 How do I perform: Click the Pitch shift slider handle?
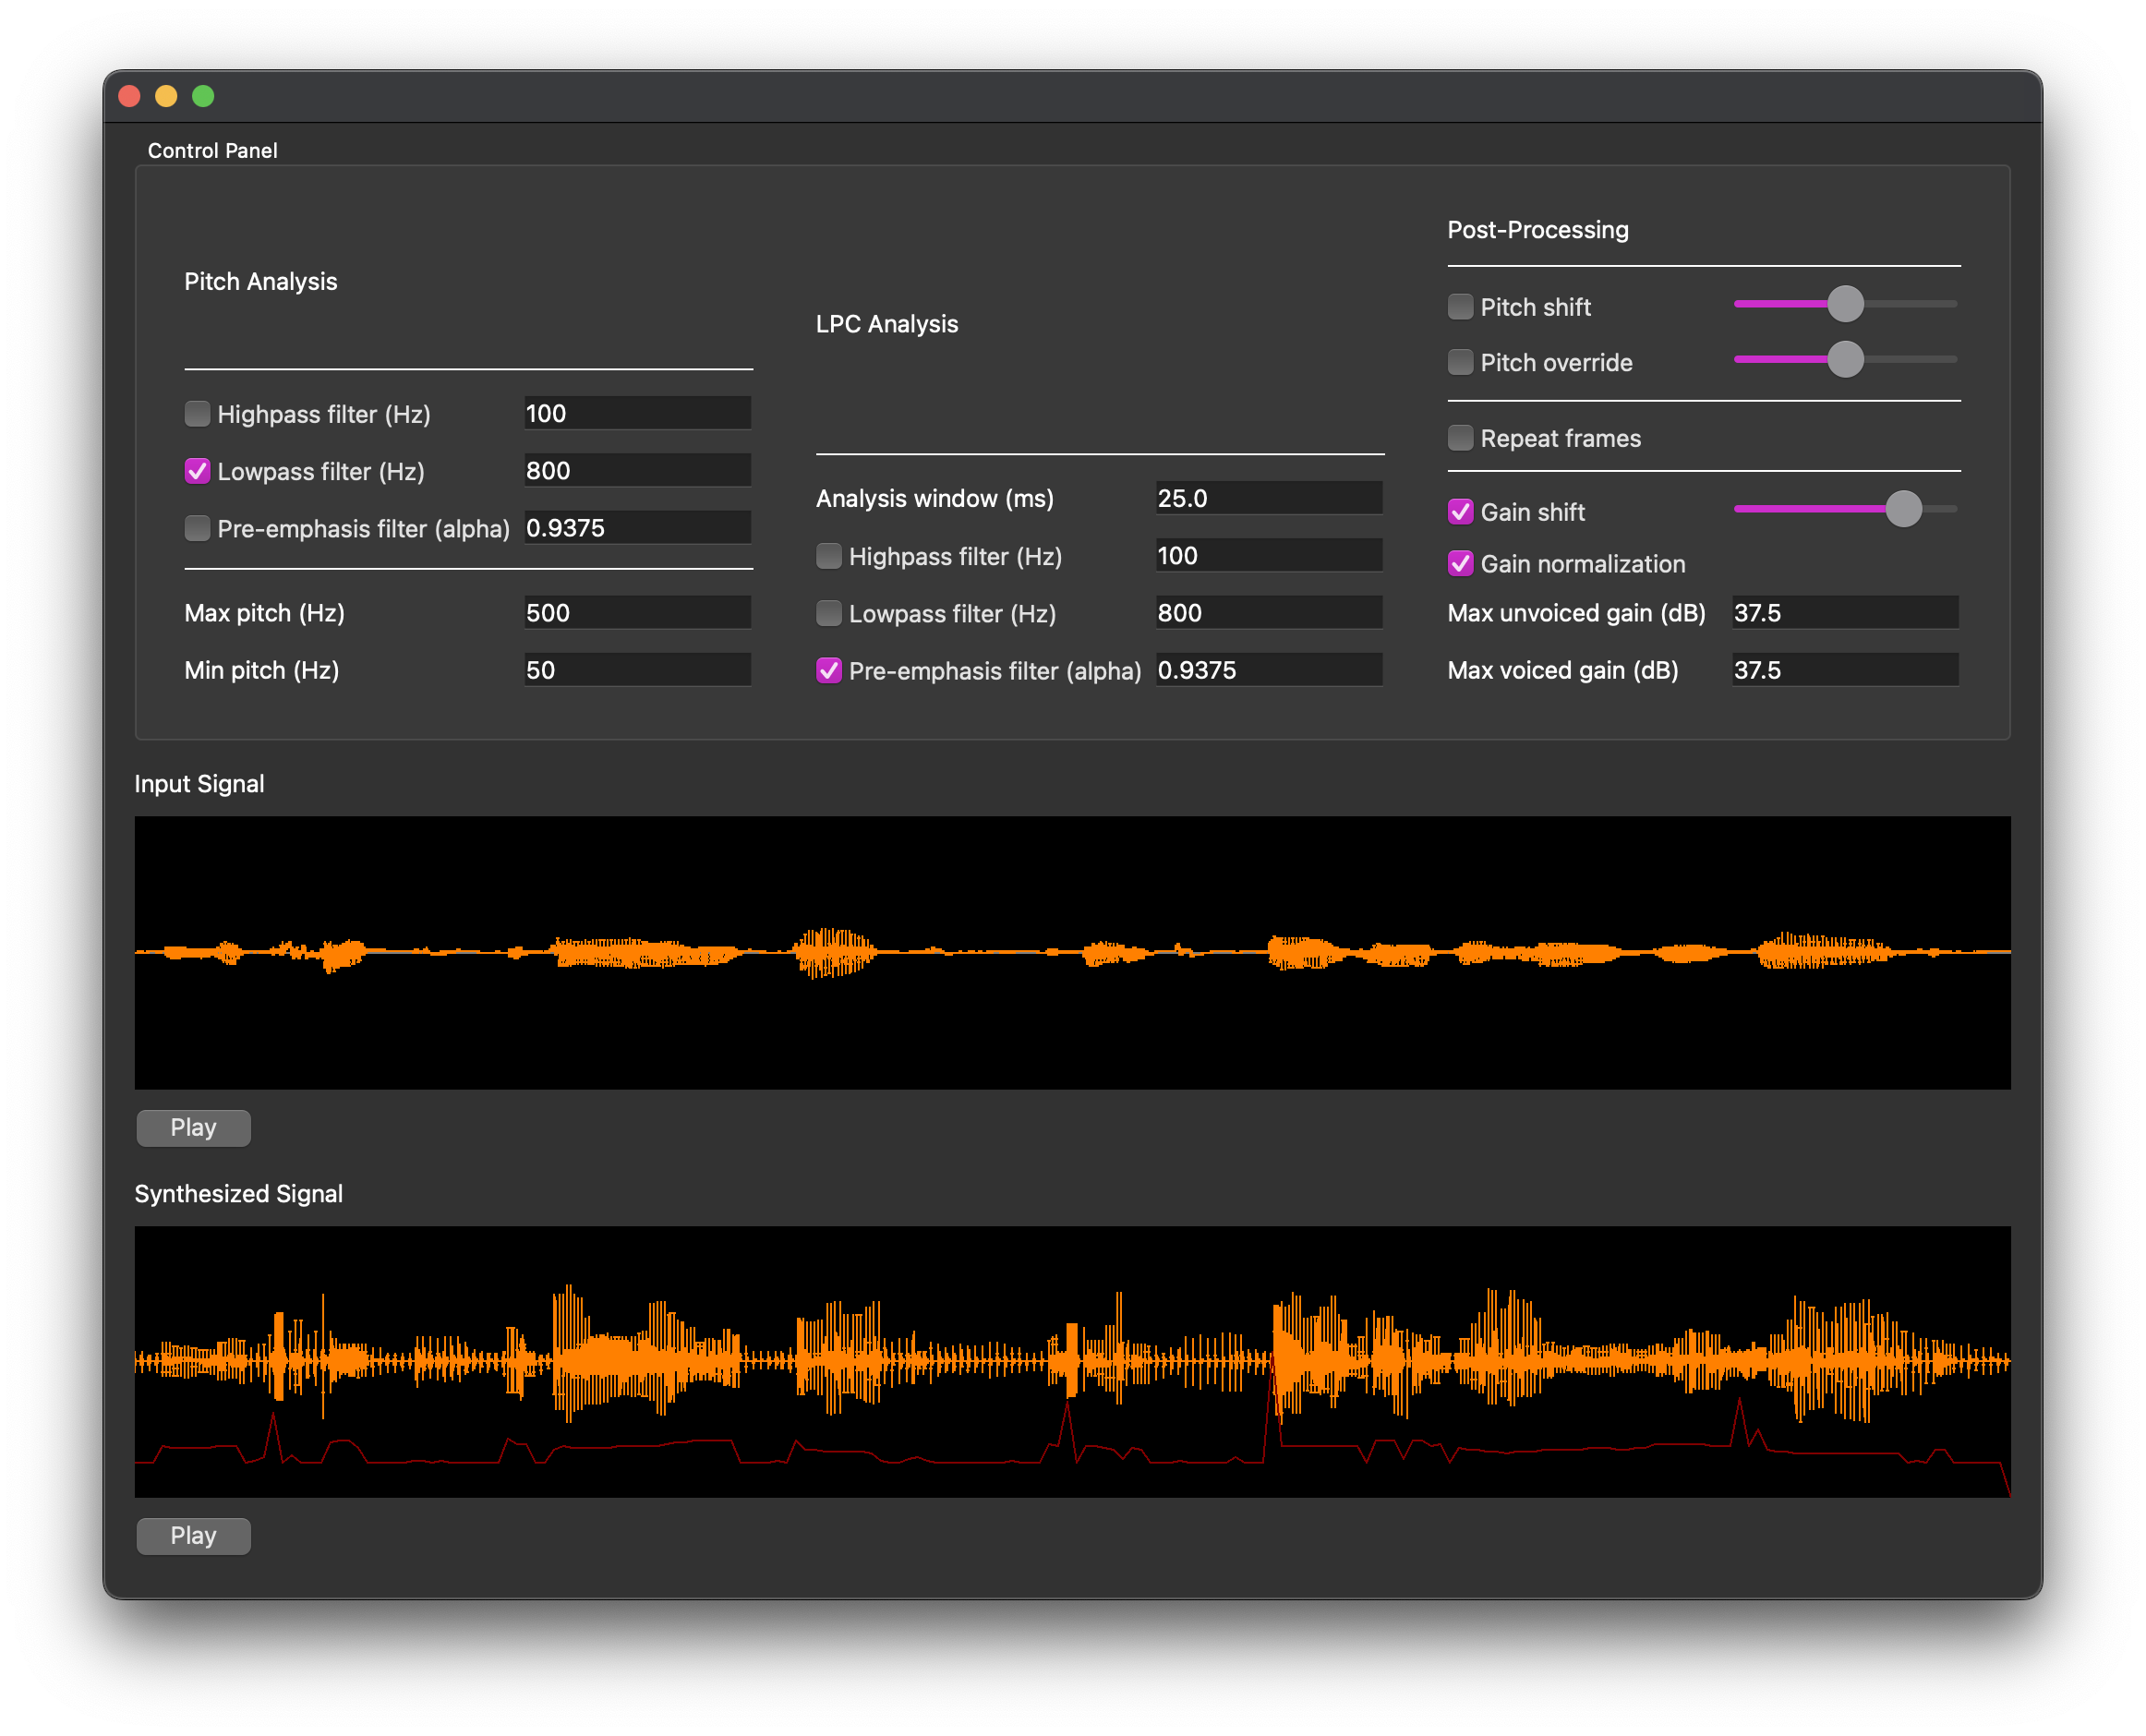pos(1846,304)
